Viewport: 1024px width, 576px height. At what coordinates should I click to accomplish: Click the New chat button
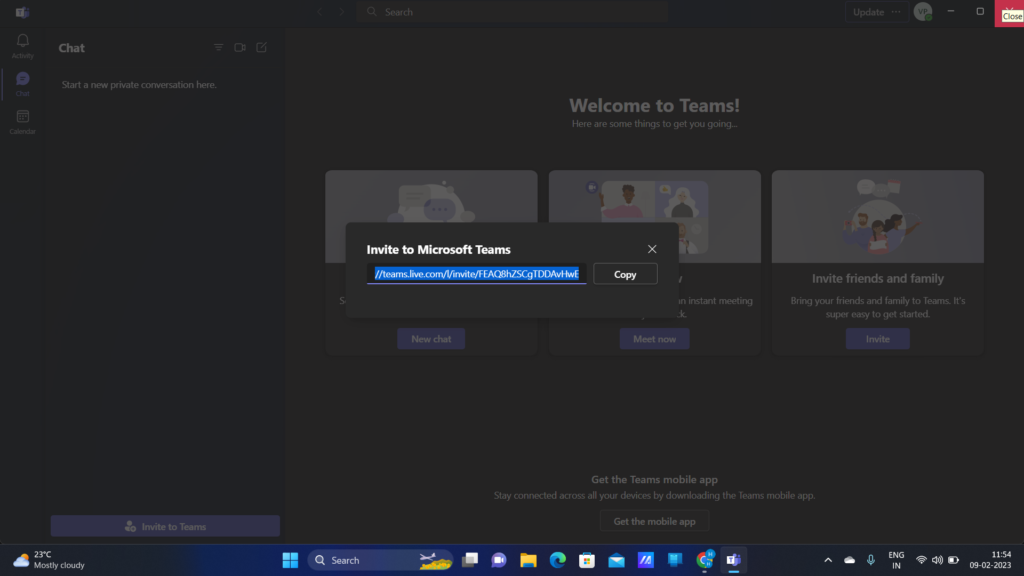coord(431,339)
